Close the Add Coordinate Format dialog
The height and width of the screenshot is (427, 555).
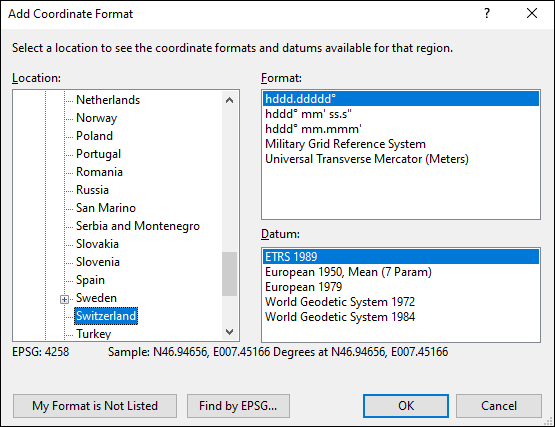532,13
